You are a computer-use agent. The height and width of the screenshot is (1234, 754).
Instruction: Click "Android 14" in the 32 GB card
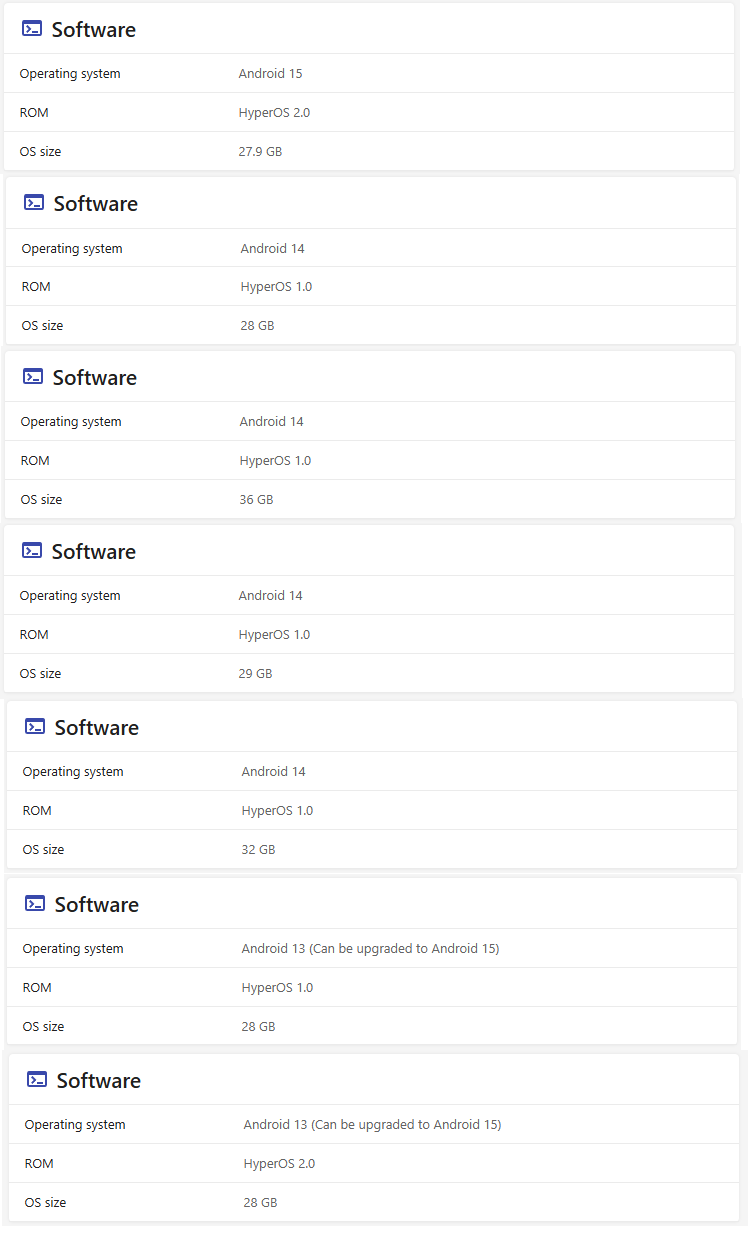pyautogui.click(x=273, y=772)
